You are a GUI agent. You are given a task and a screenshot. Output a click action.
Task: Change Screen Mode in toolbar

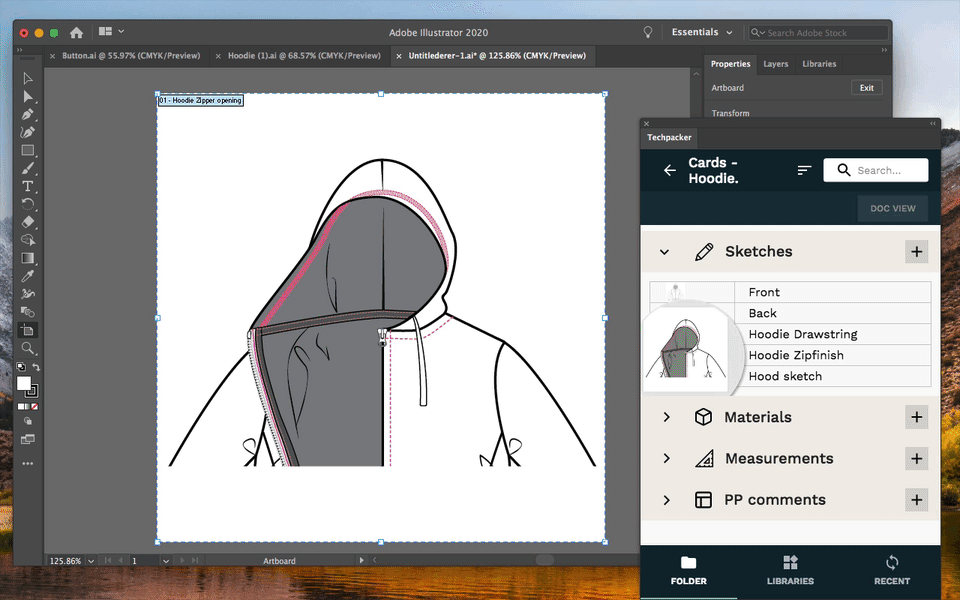click(x=28, y=439)
